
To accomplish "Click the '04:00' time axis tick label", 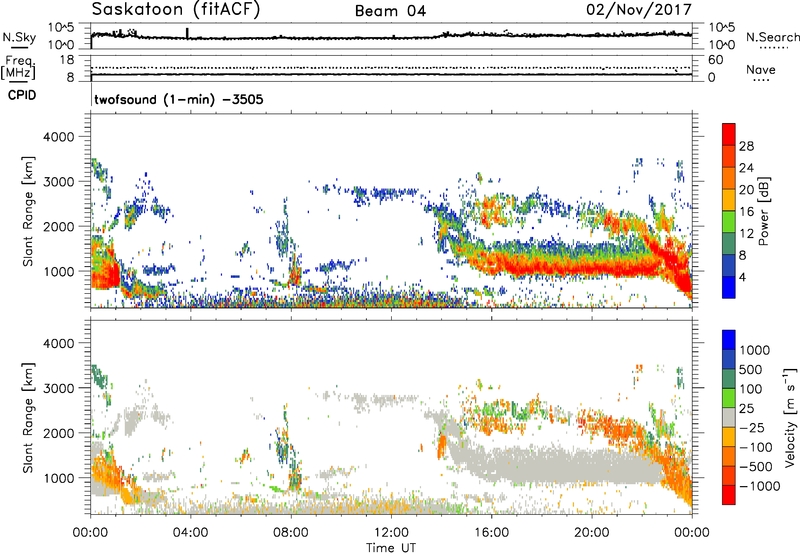I will tap(190, 532).
